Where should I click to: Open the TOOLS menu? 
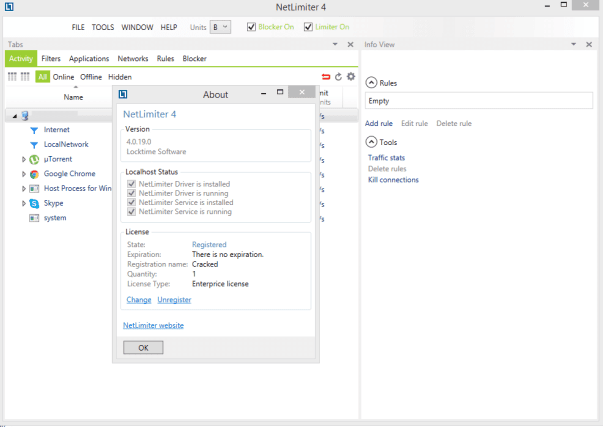(103, 27)
